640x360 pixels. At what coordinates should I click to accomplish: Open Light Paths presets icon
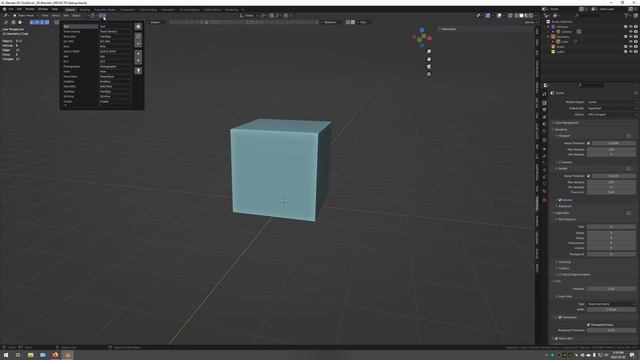point(629,213)
